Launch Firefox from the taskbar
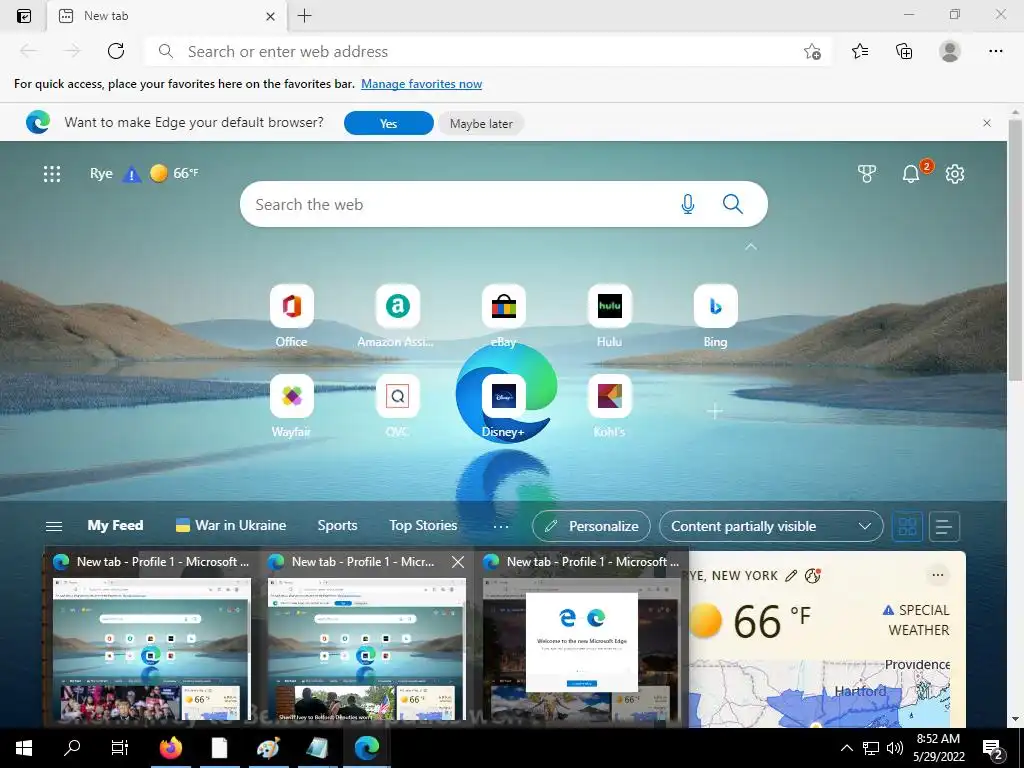The width and height of the screenshot is (1024, 768). (170, 748)
